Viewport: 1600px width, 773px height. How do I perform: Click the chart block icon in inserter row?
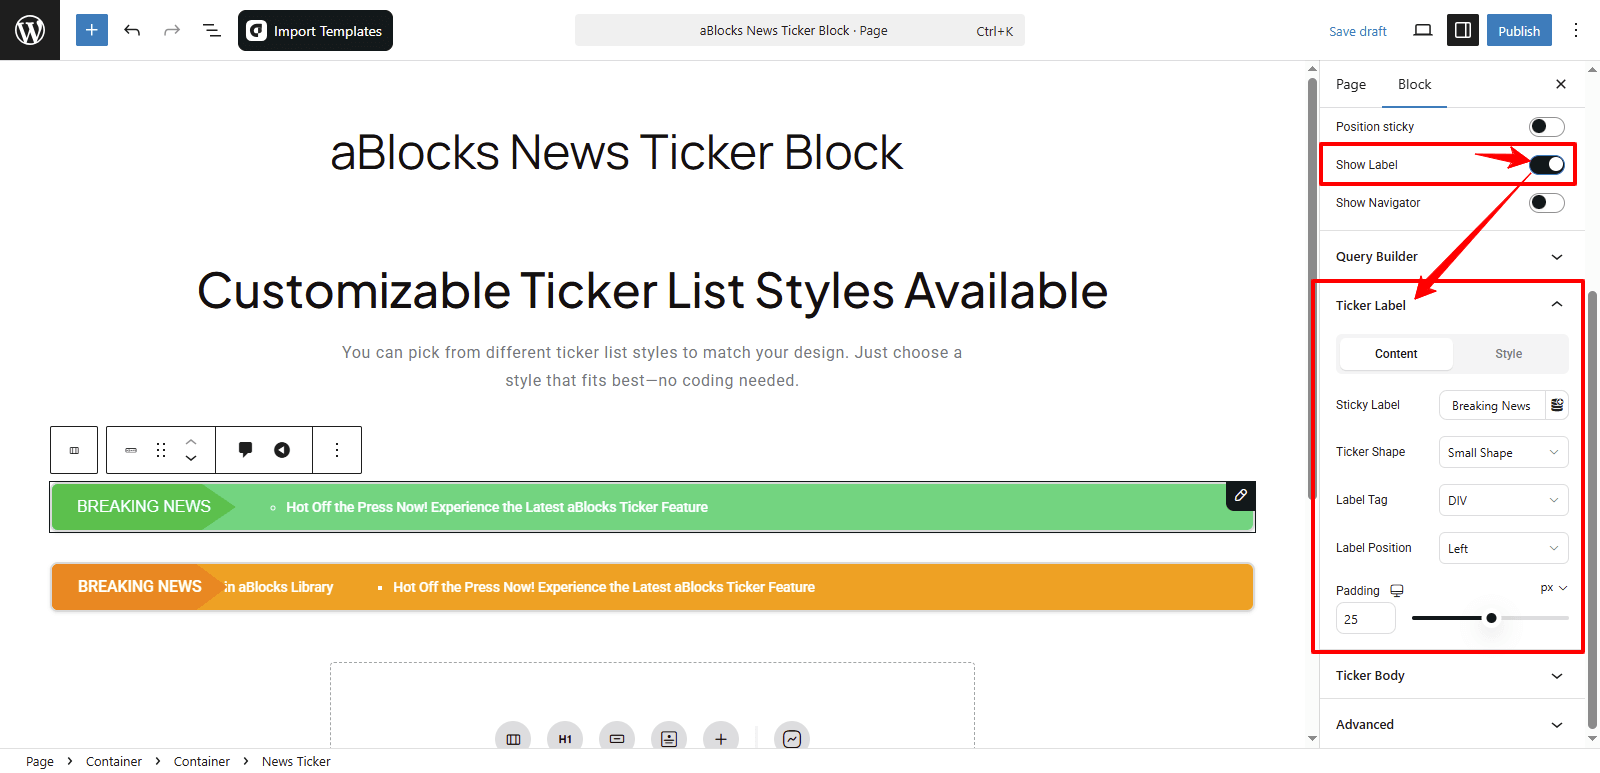pos(792,739)
